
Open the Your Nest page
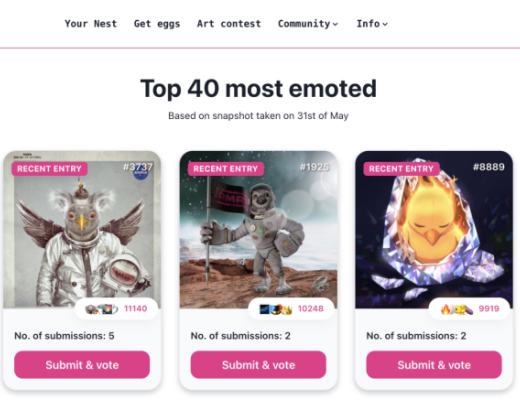pyautogui.click(x=91, y=24)
